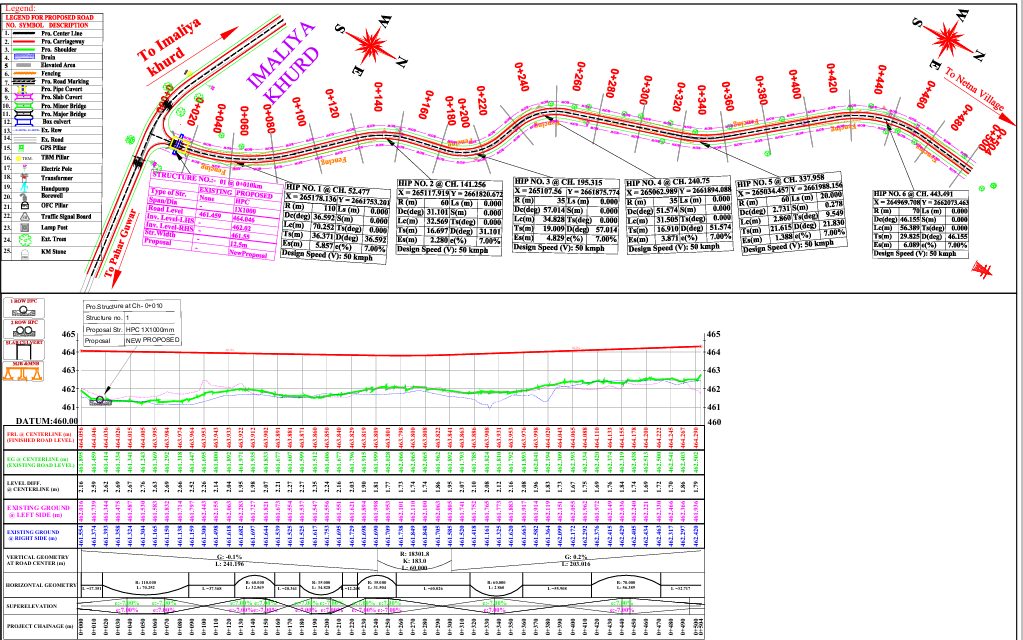
Task: Click the 'Pro.Structure at Ch- 0+010' callout title
Action: [124, 306]
